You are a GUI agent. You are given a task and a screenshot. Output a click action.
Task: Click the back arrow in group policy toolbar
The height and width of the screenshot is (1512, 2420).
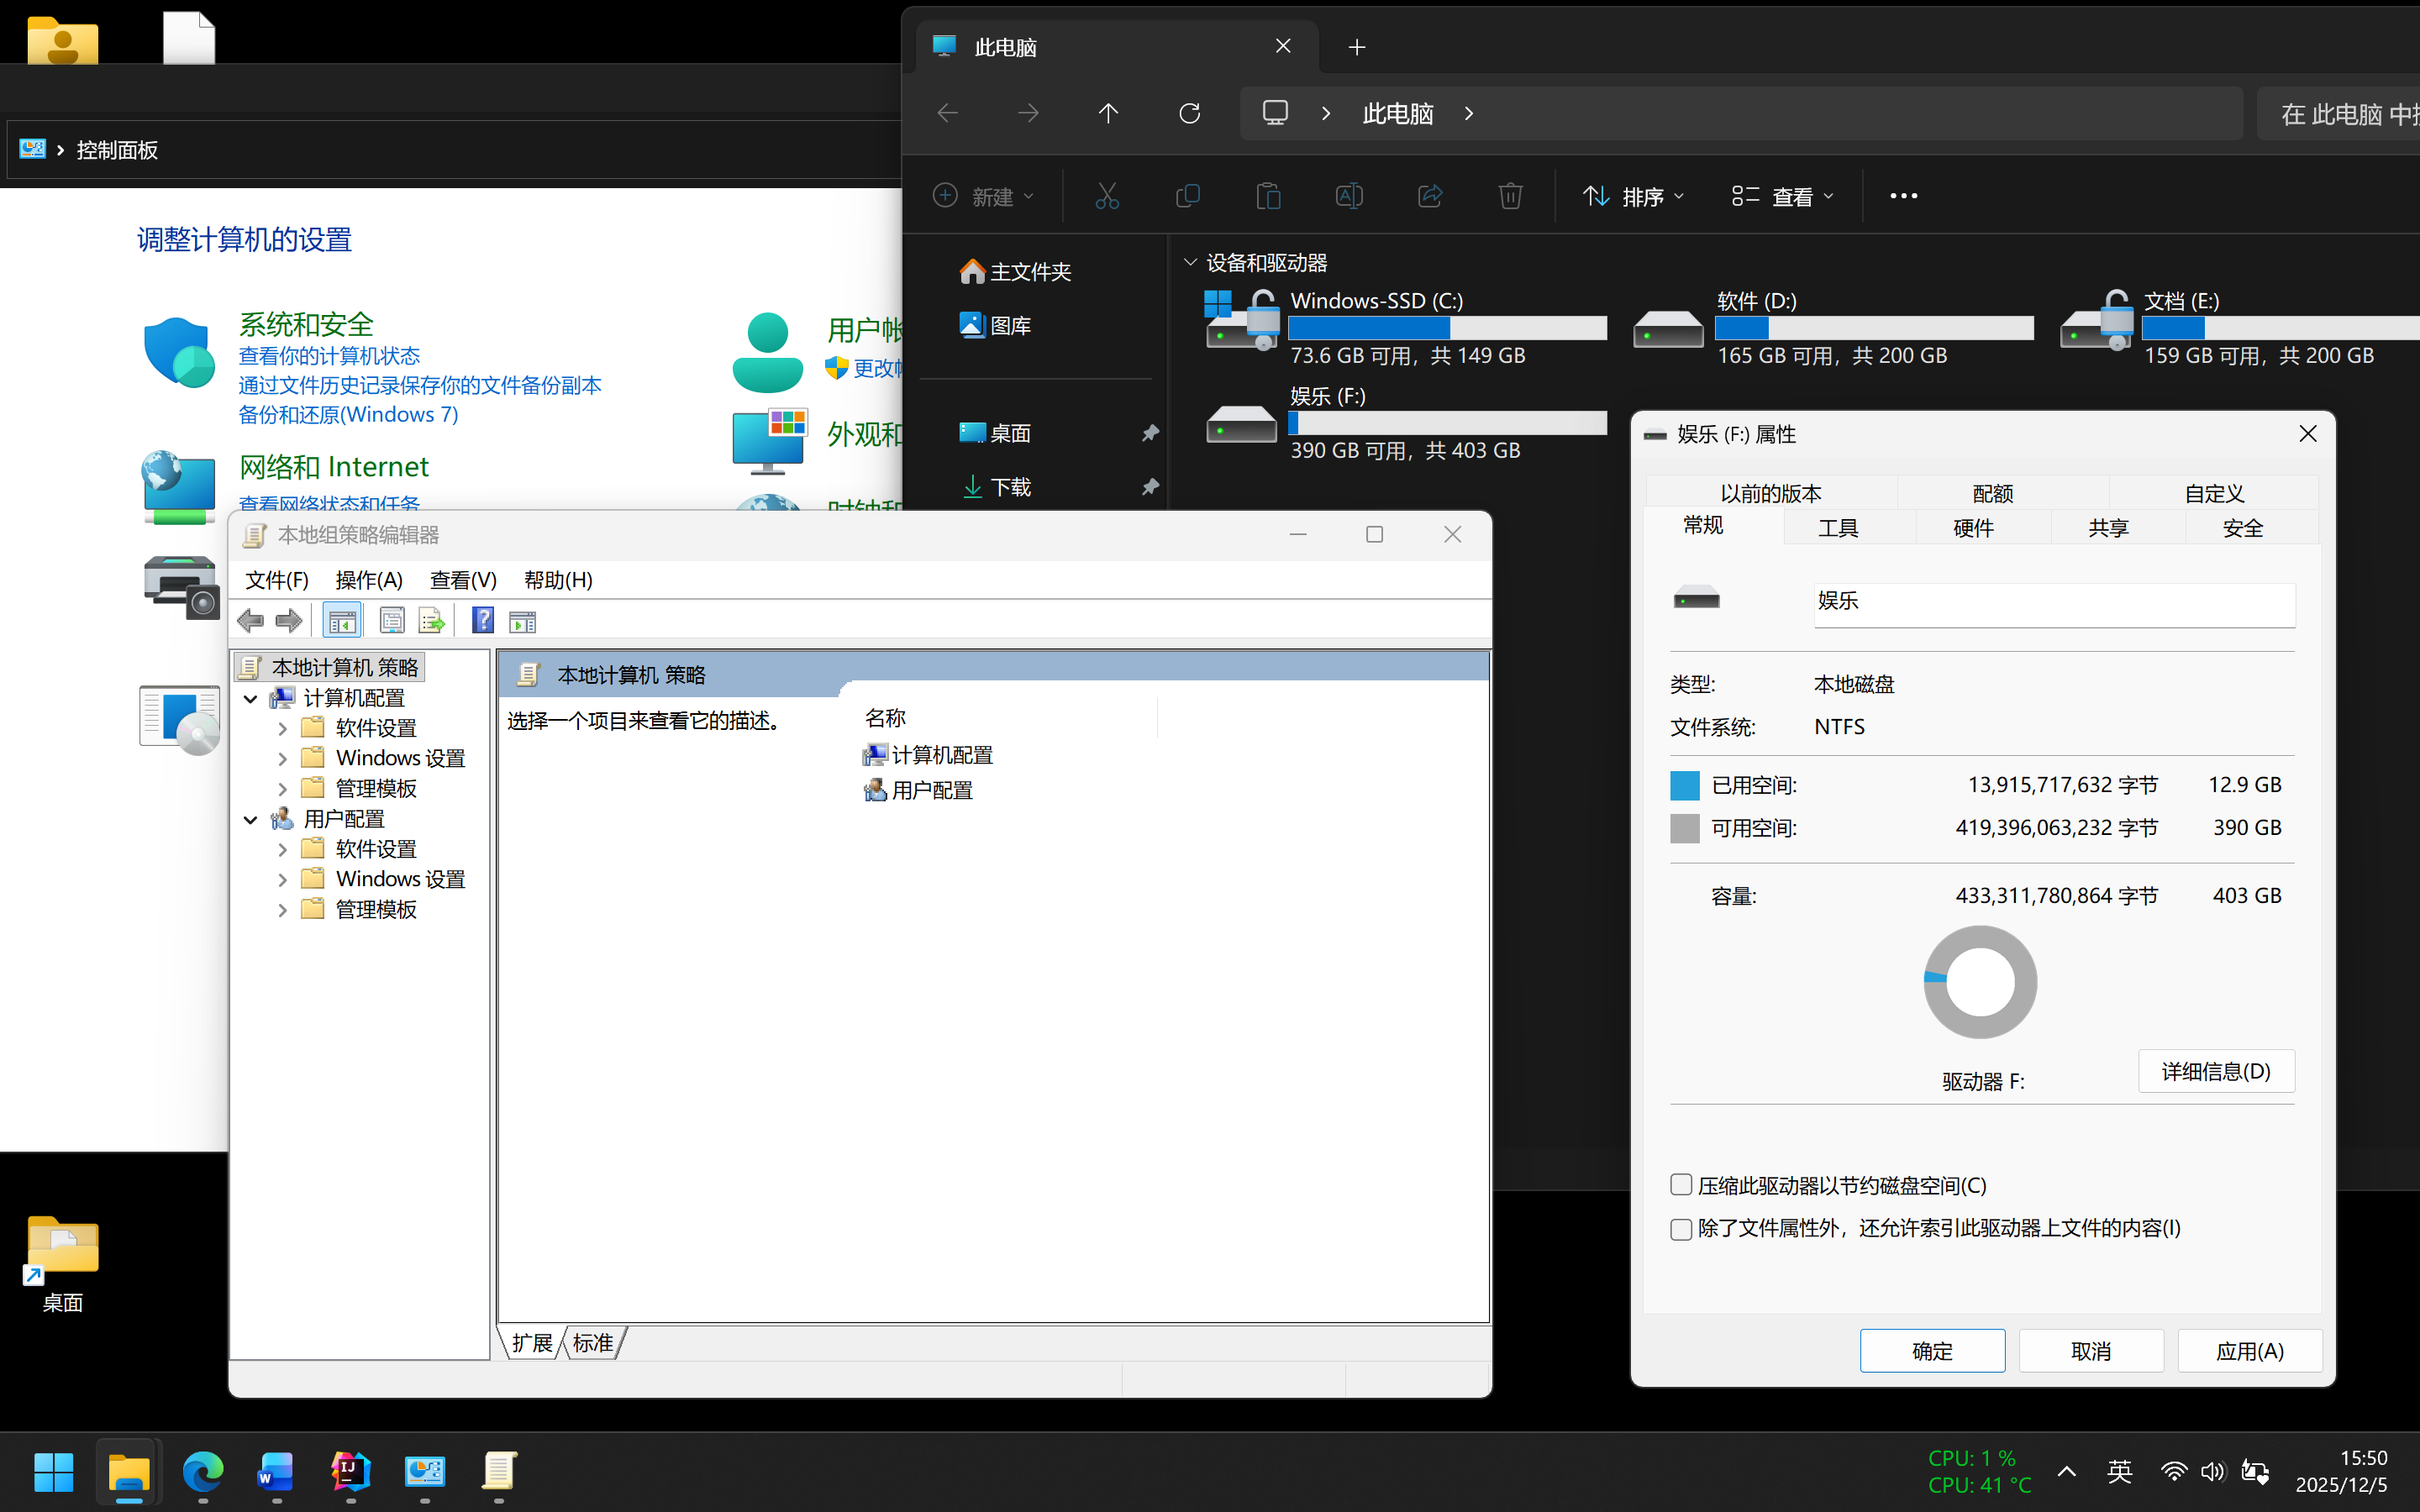click(x=250, y=621)
